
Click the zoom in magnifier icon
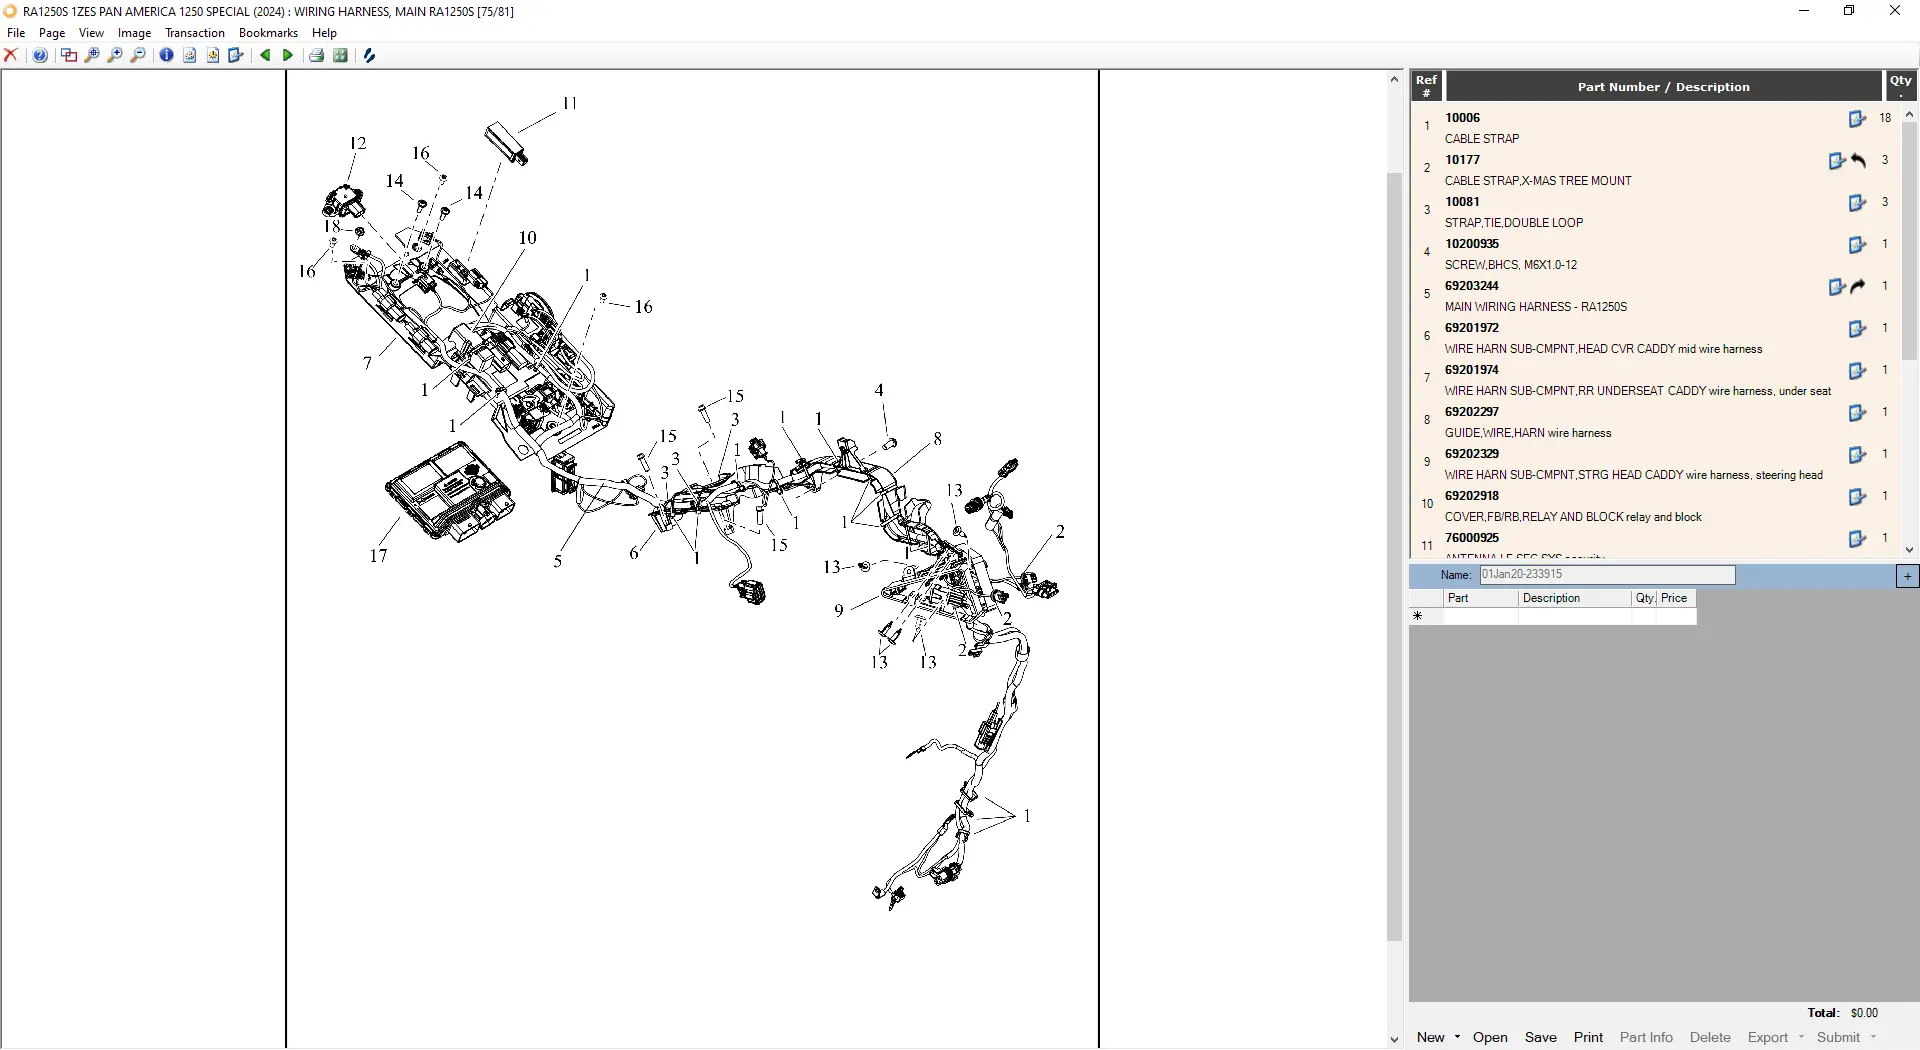(115, 56)
